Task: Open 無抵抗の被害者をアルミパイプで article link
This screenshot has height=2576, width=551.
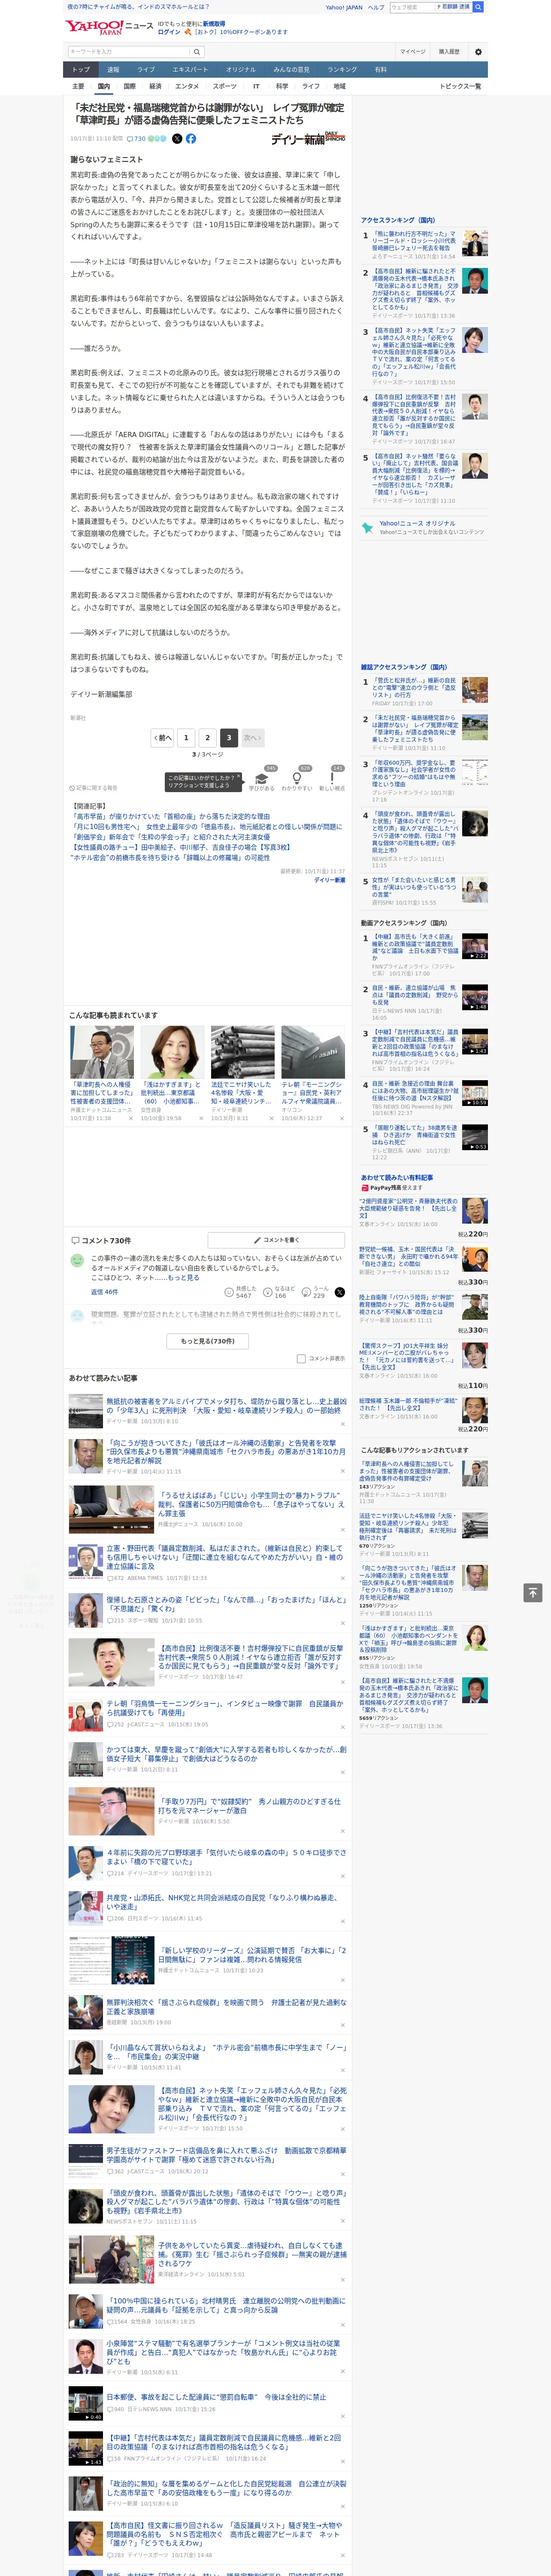Action: [x=226, y=1407]
